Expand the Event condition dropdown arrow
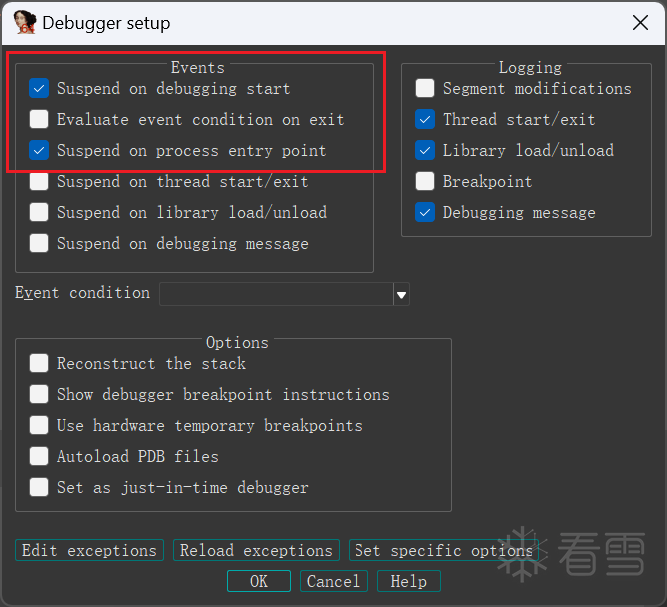 pyautogui.click(x=402, y=294)
